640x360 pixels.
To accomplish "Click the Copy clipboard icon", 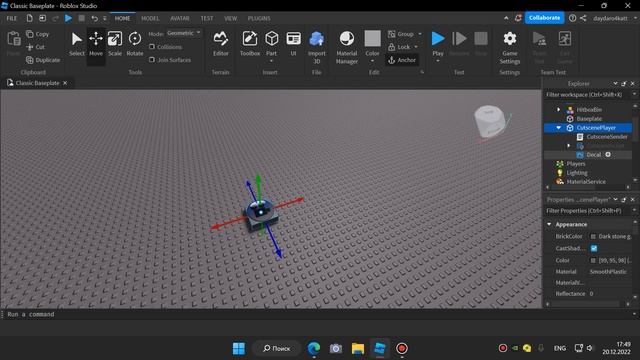I will pos(30,34).
